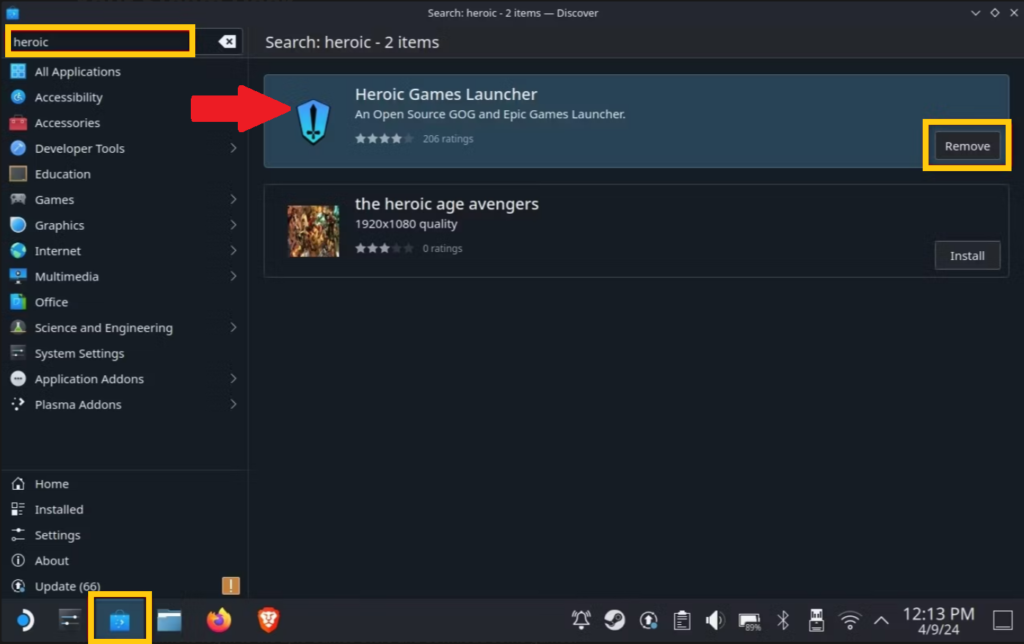
Task: Expand the Plasma Addons arrow
Action: 233,404
